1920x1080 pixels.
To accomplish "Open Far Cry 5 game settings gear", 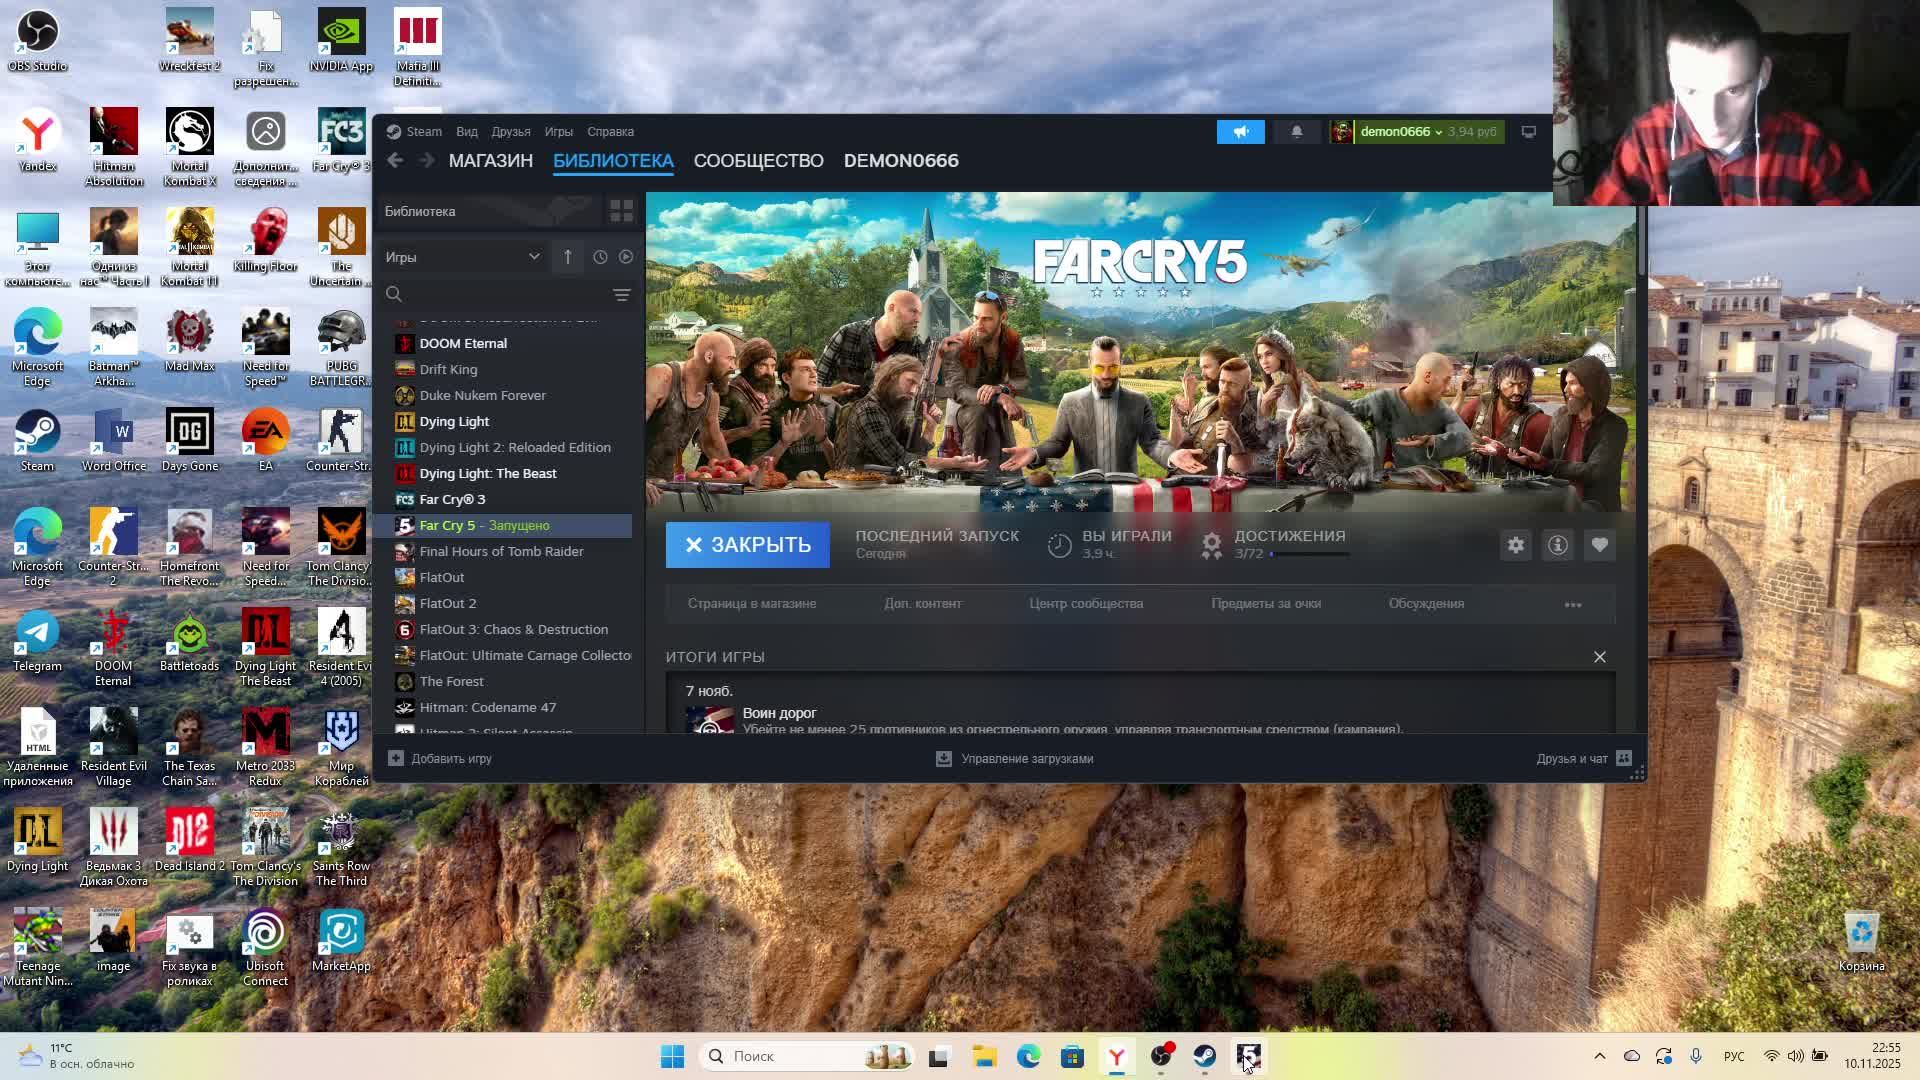I will pos(1516,545).
